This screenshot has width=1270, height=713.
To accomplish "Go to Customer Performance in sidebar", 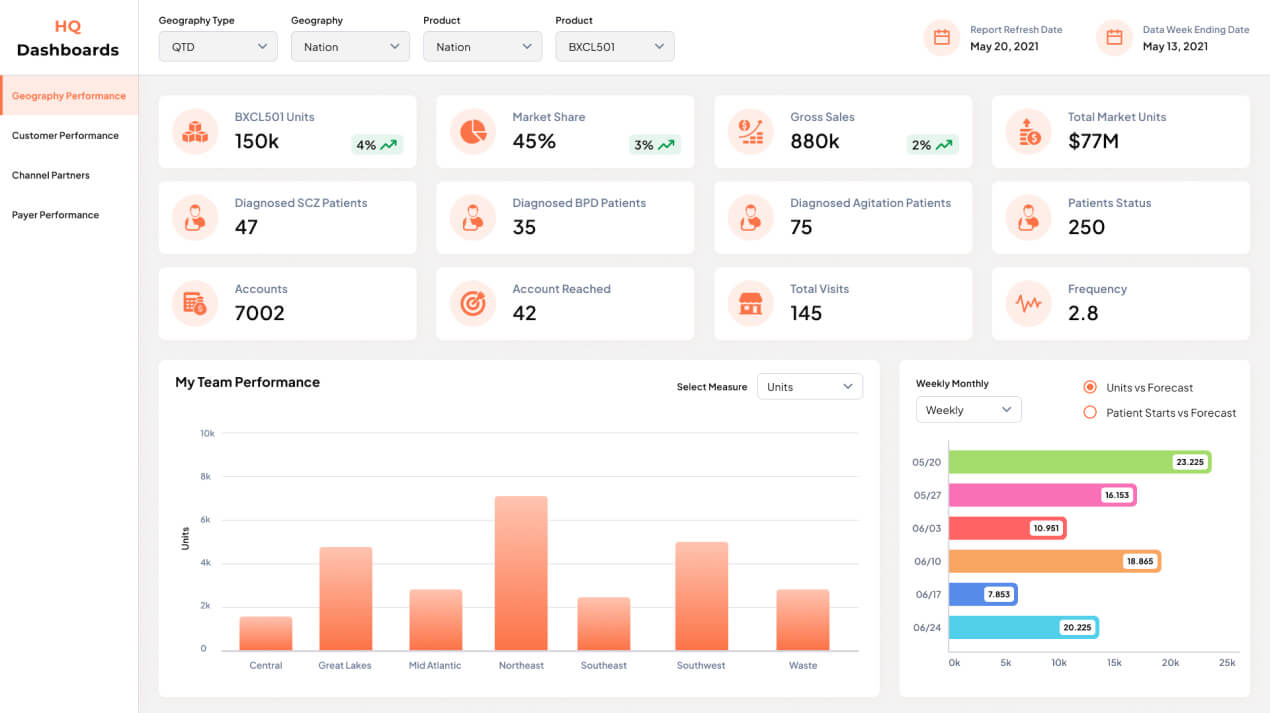I will point(65,135).
